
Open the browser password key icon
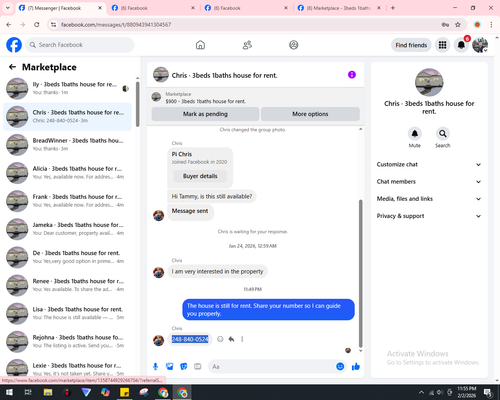pyautogui.click(x=445, y=24)
